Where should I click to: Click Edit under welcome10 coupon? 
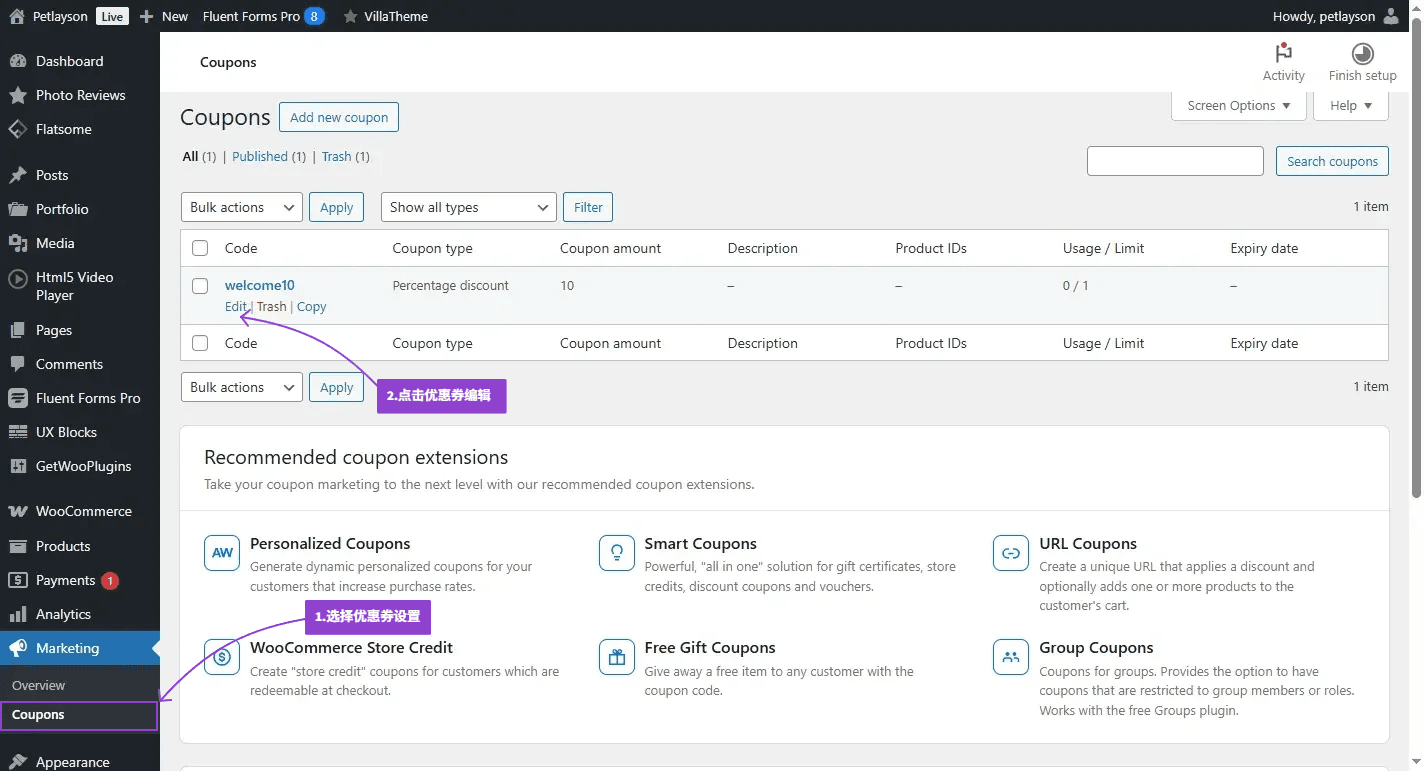coord(235,307)
